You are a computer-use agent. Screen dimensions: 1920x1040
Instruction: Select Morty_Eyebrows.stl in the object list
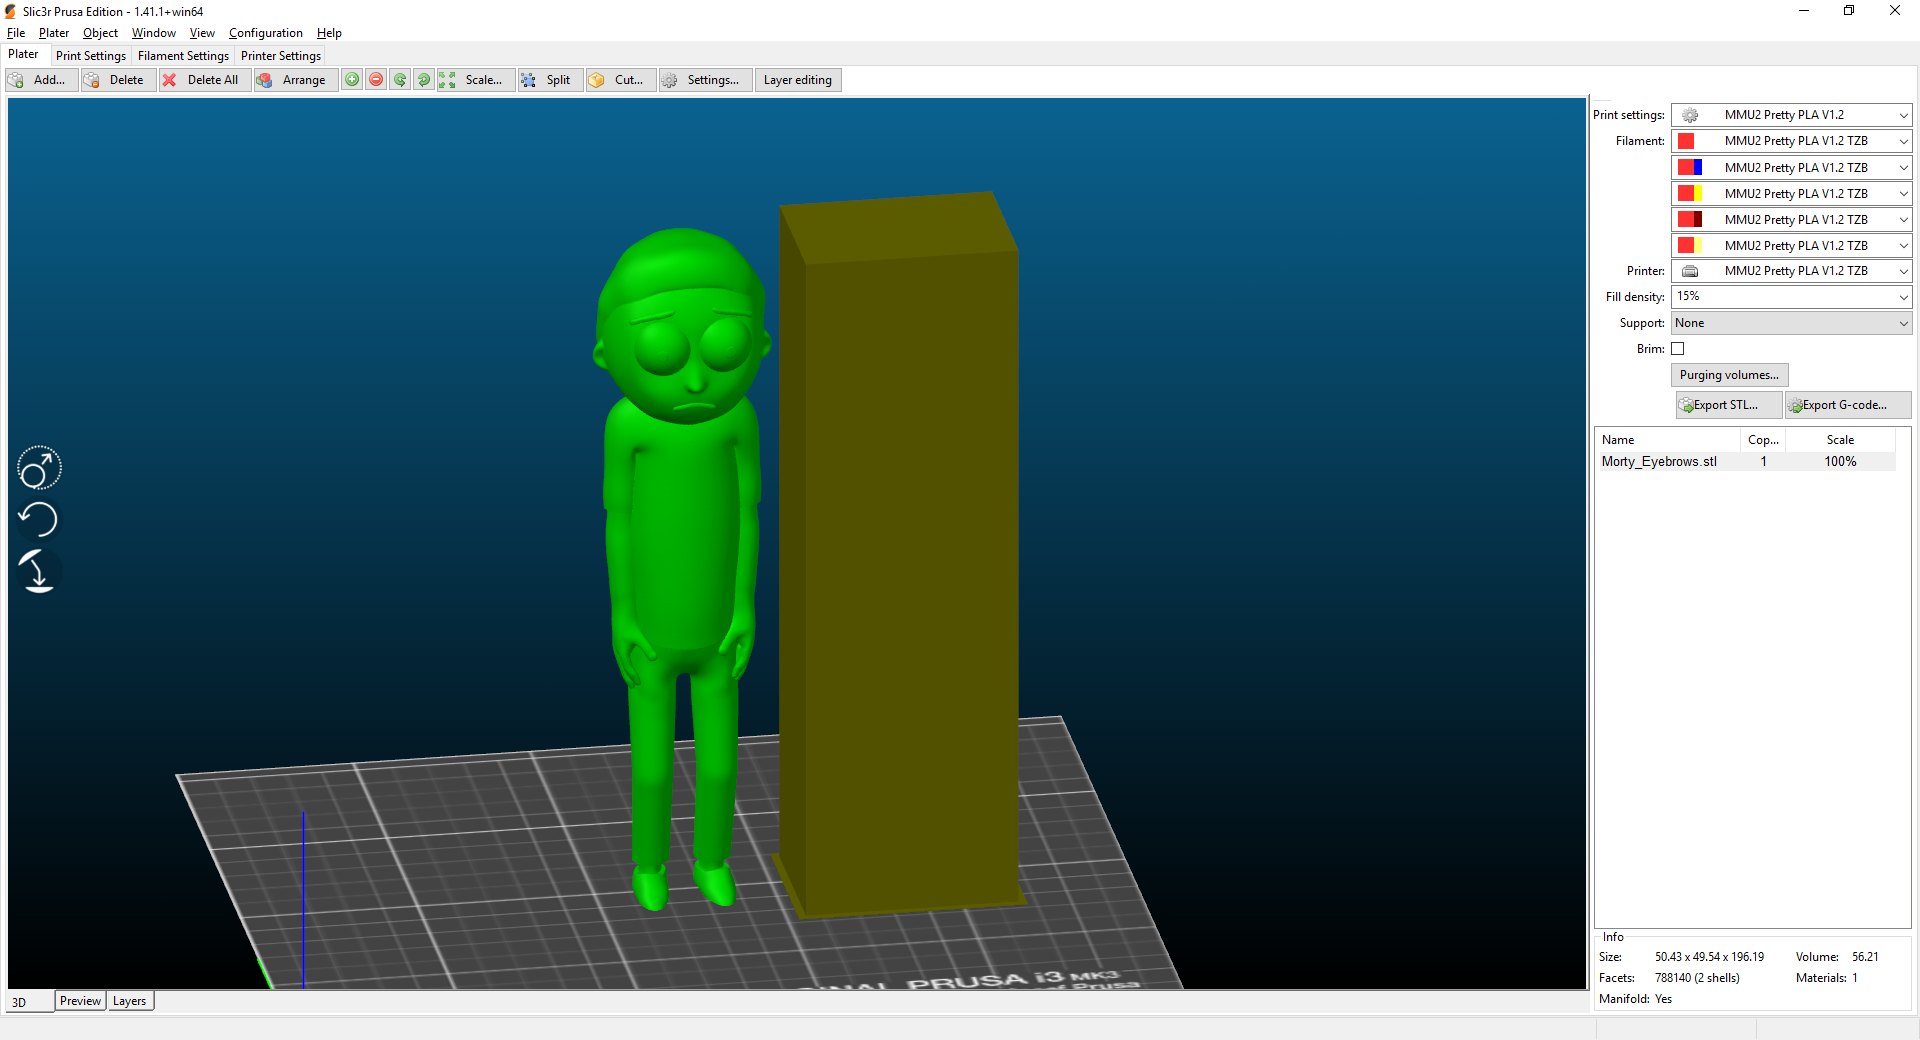click(x=1658, y=461)
